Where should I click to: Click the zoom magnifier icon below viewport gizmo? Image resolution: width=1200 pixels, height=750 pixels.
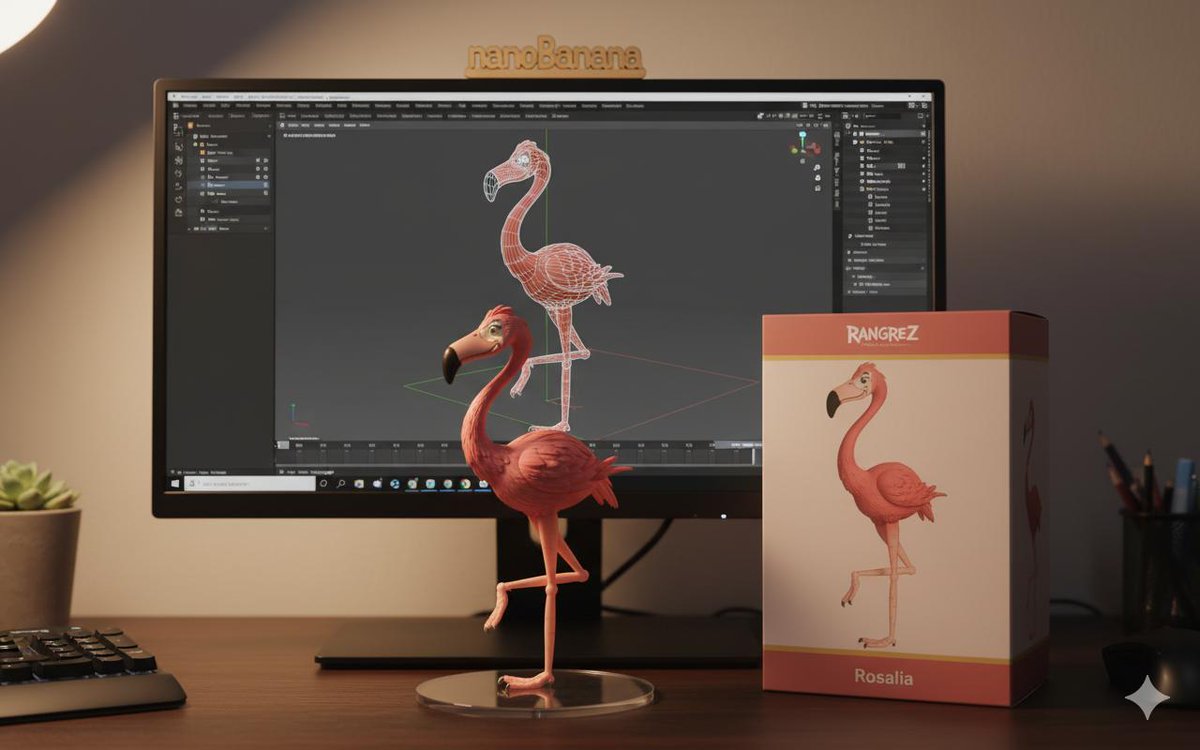[x=817, y=168]
